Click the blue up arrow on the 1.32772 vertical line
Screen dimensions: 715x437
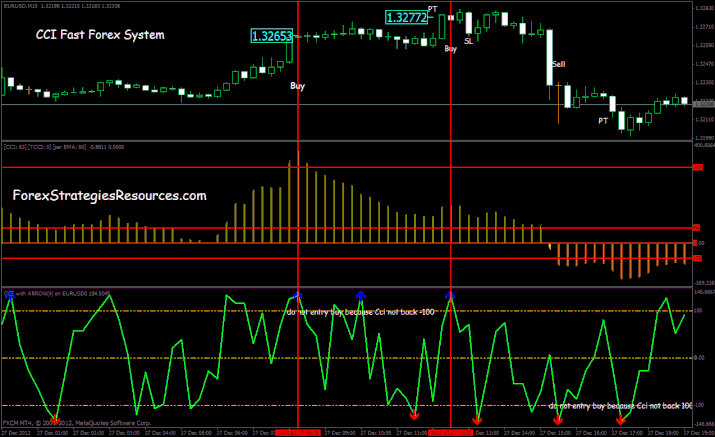pyautogui.click(x=451, y=296)
